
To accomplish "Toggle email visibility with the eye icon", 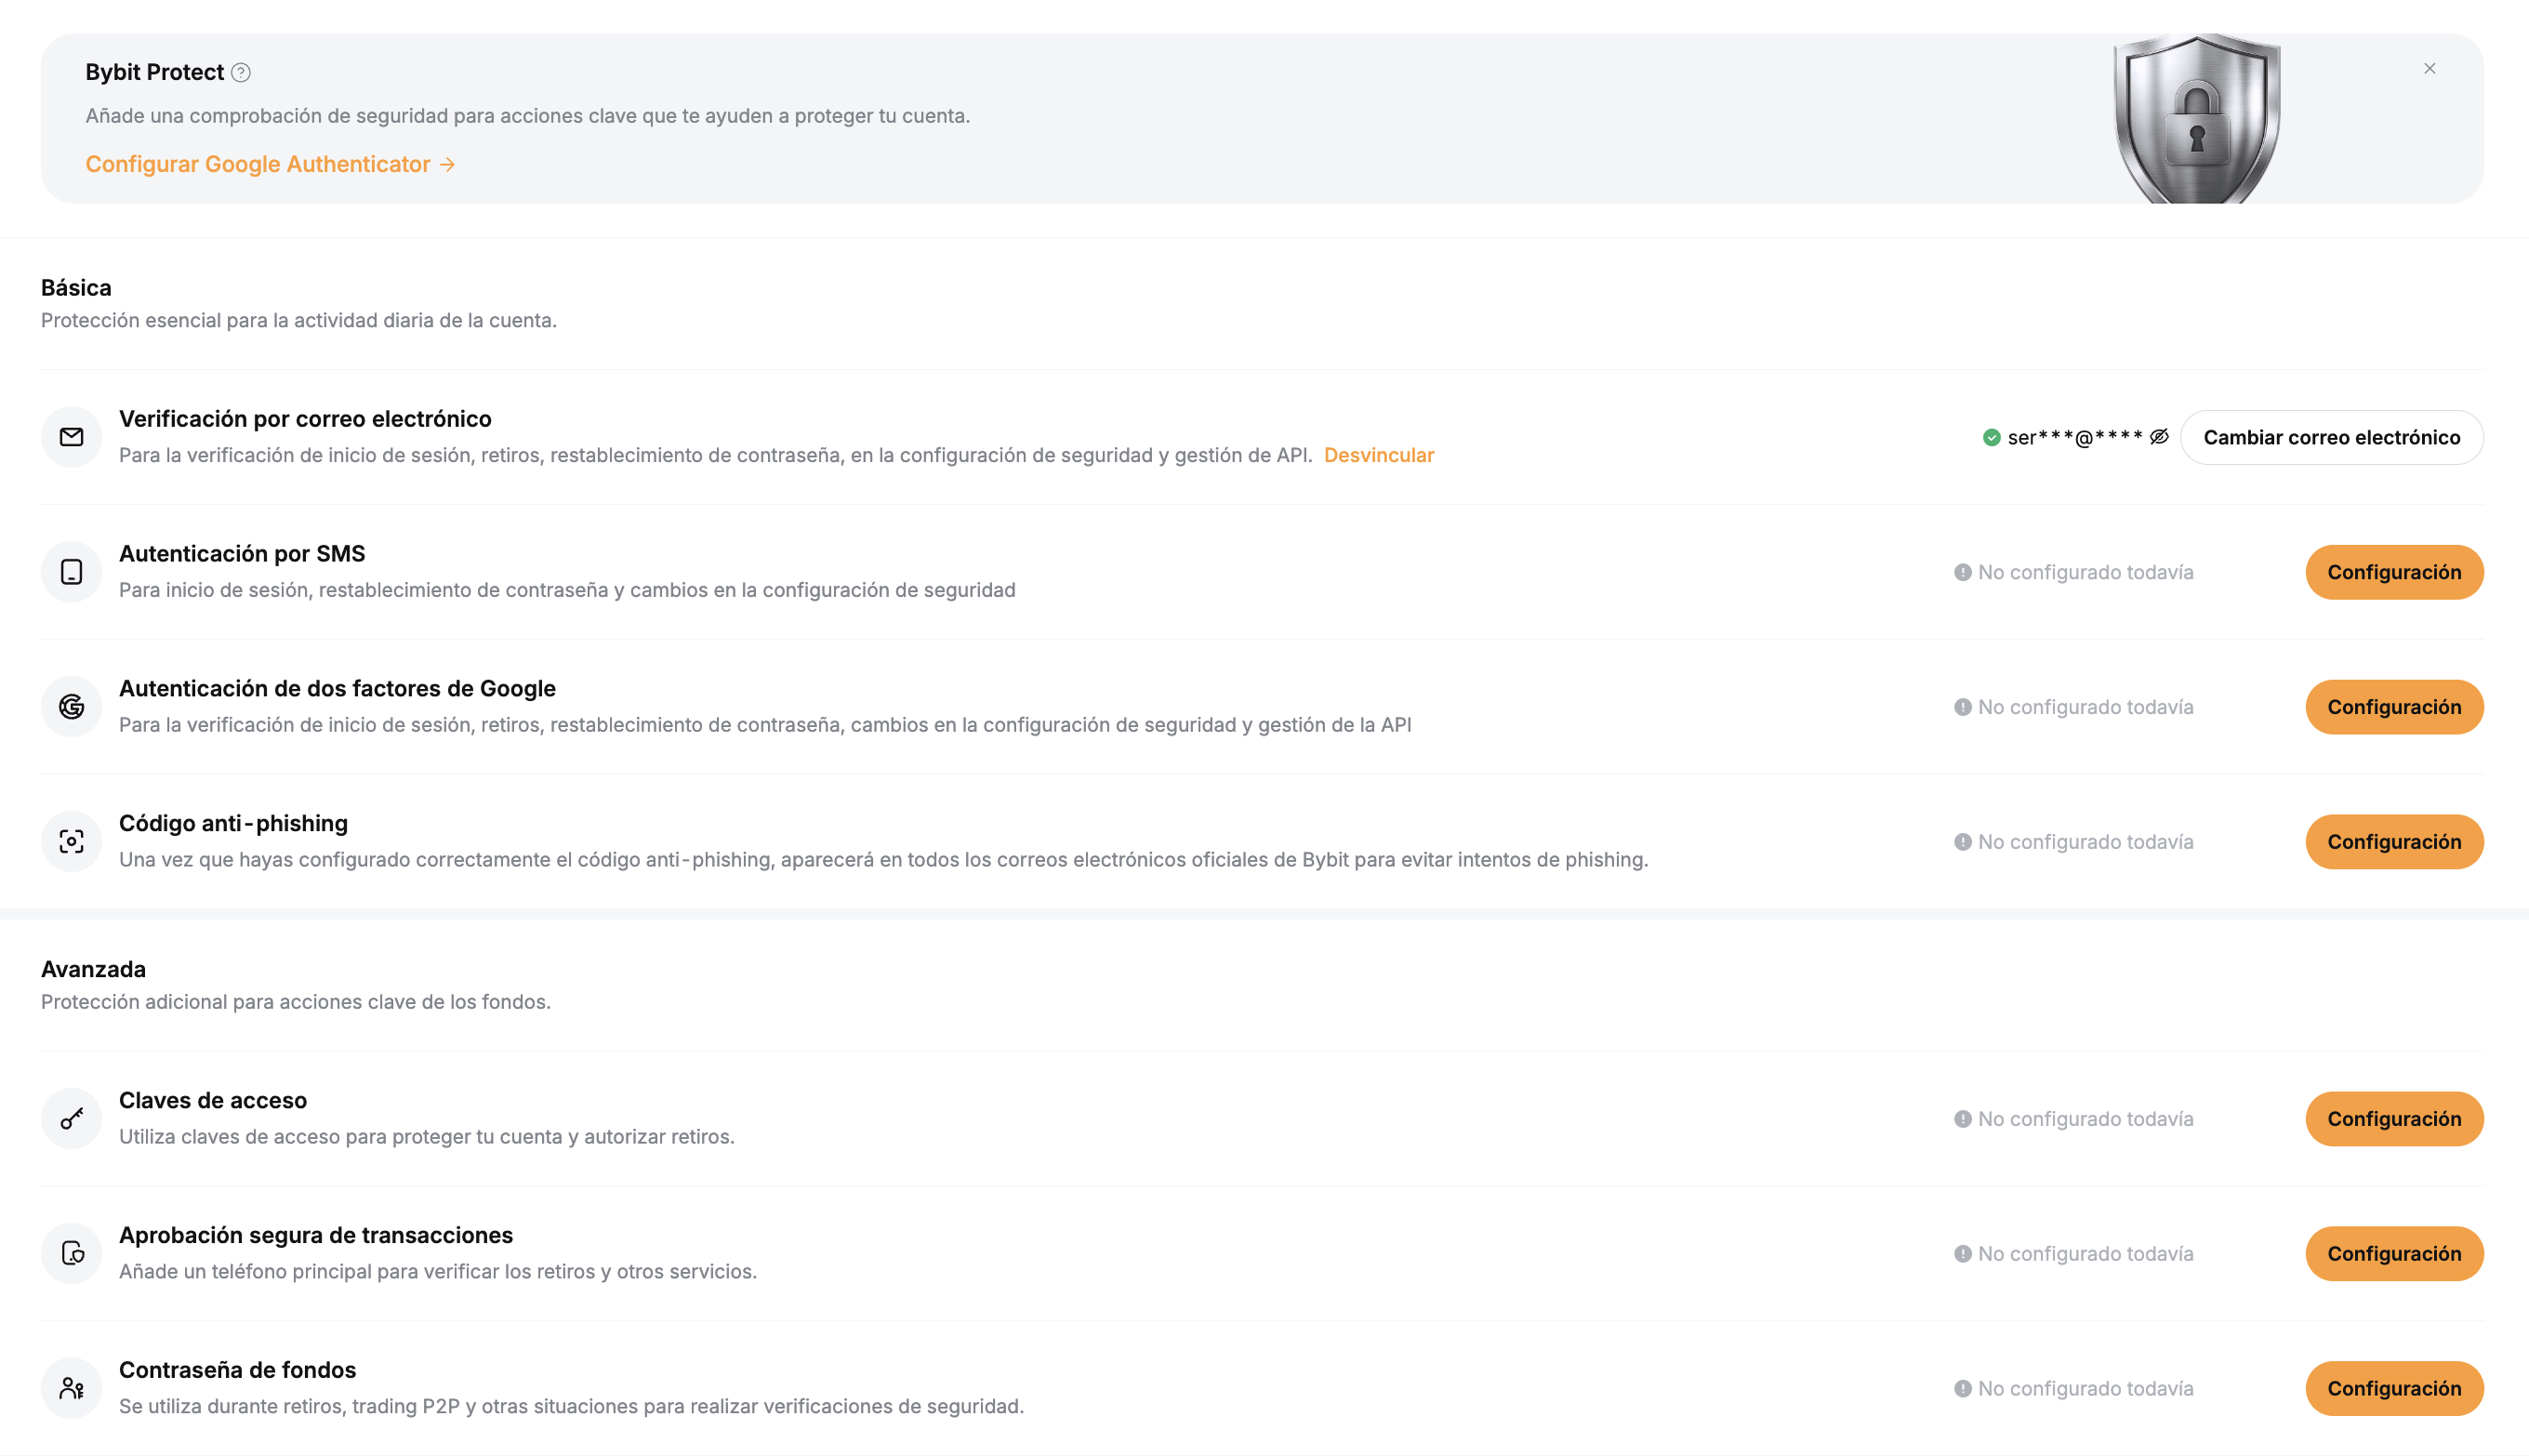I will coord(2159,437).
